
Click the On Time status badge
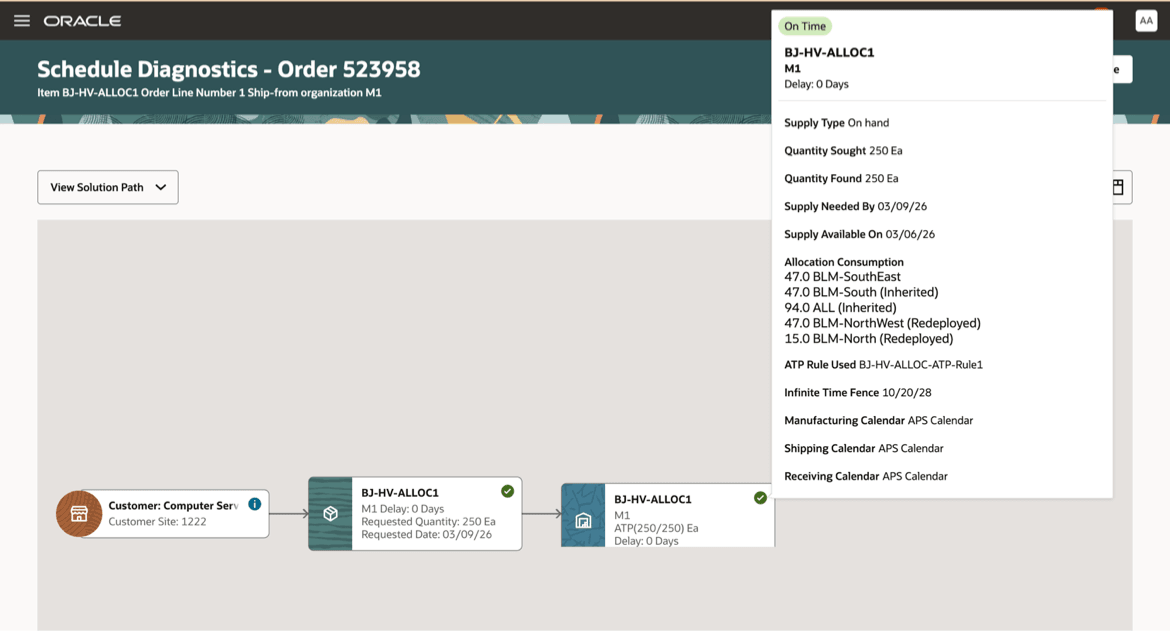pos(804,26)
